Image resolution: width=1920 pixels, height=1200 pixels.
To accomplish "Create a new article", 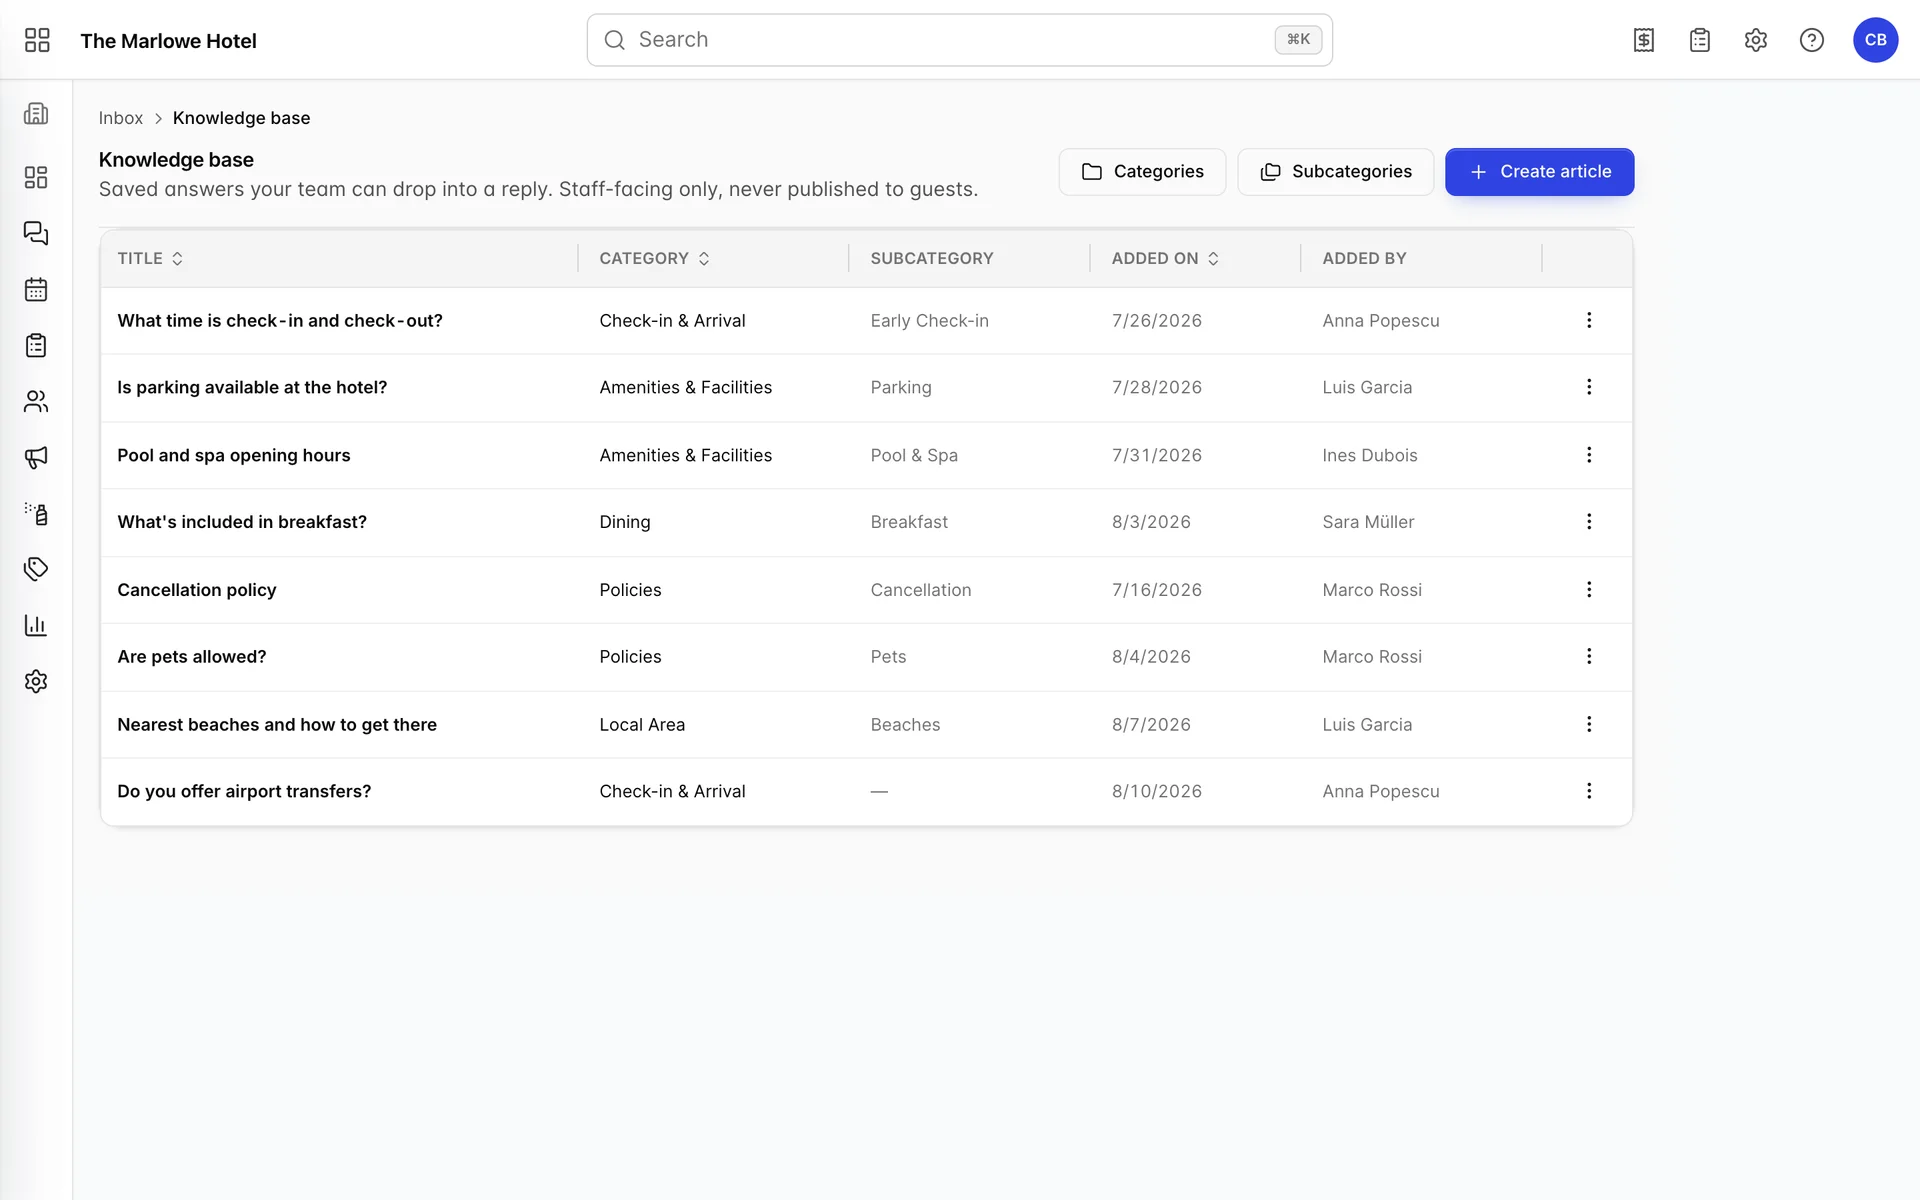I will click(x=1539, y=172).
